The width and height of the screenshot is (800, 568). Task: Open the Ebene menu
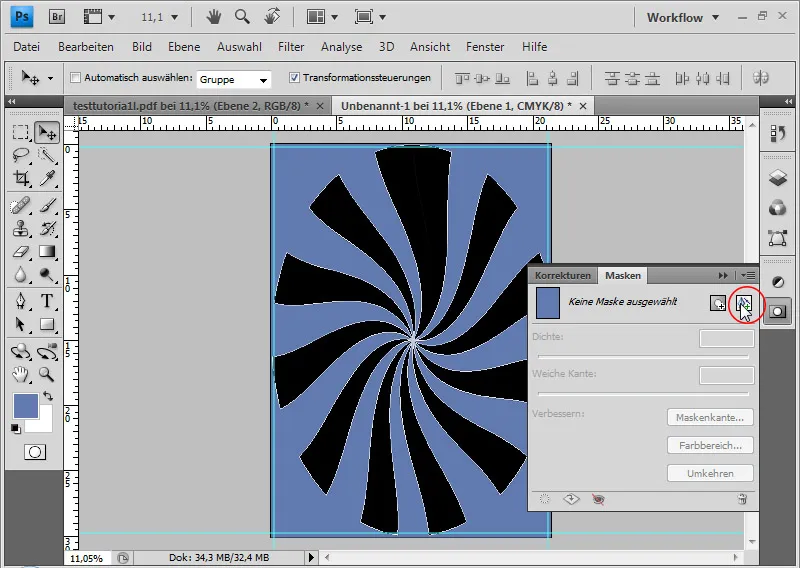[x=184, y=47]
